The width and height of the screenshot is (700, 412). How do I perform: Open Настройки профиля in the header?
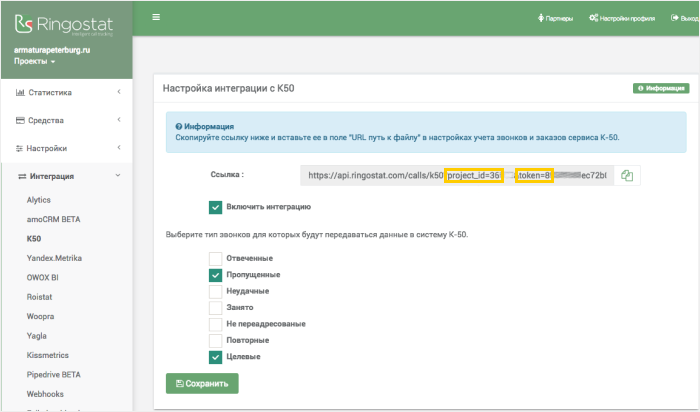(x=630, y=18)
